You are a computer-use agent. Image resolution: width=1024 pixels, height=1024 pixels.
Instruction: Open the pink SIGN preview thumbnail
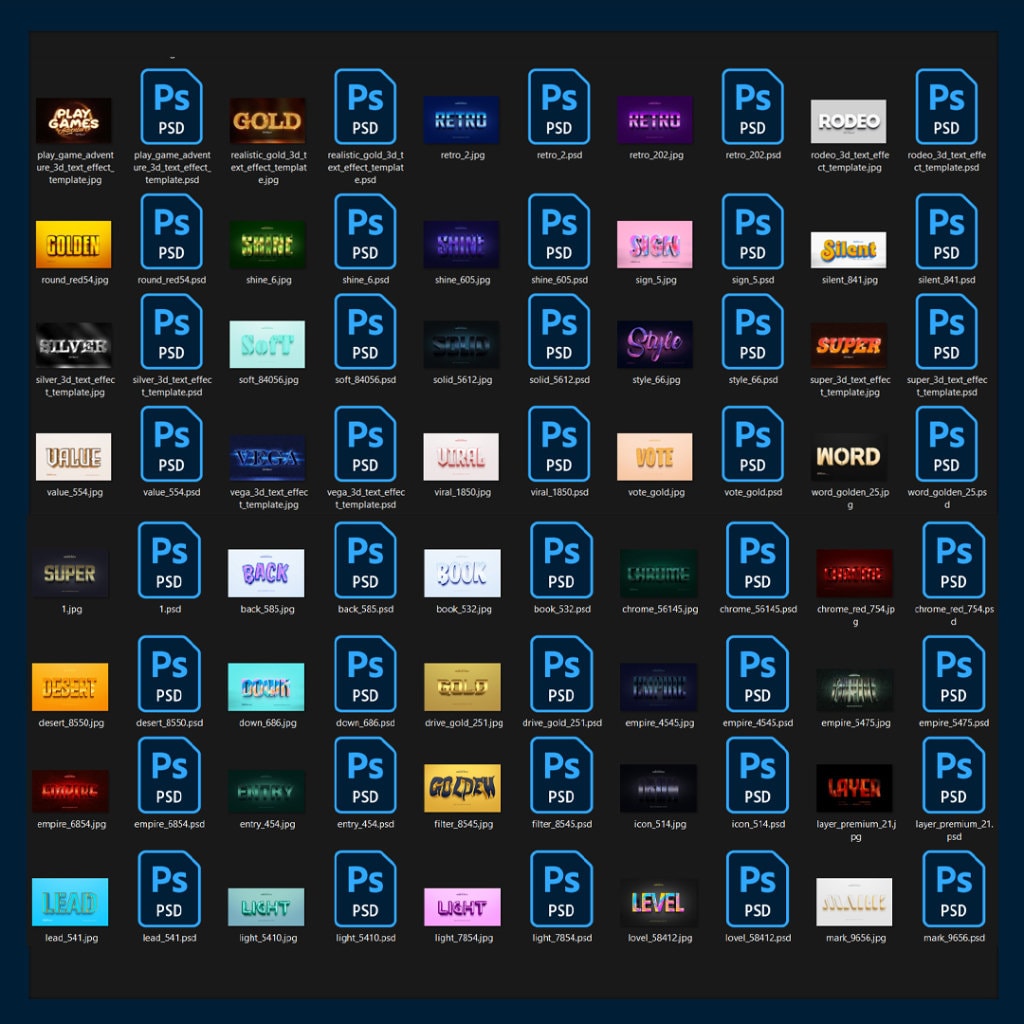pyautogui.click(x=655, y=243)
